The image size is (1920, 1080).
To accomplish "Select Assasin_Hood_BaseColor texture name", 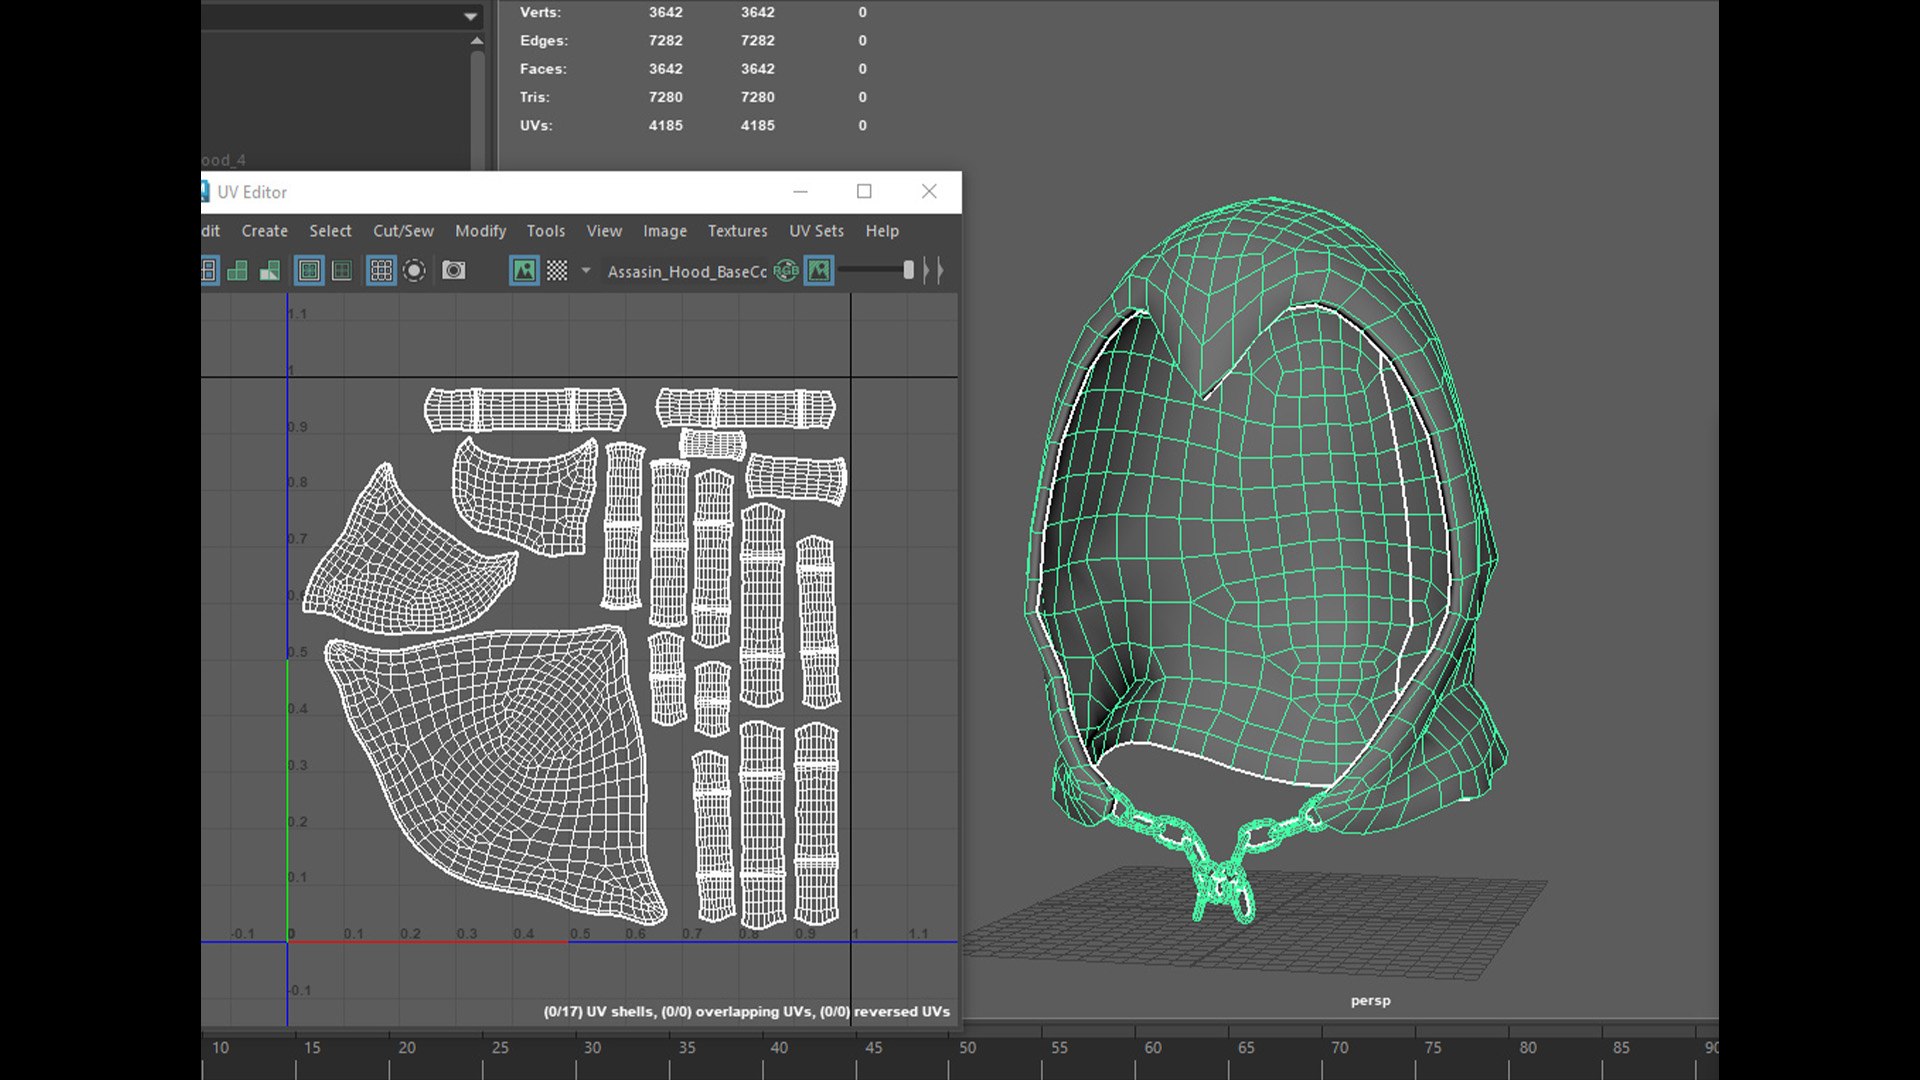I will tap(687, 272).
